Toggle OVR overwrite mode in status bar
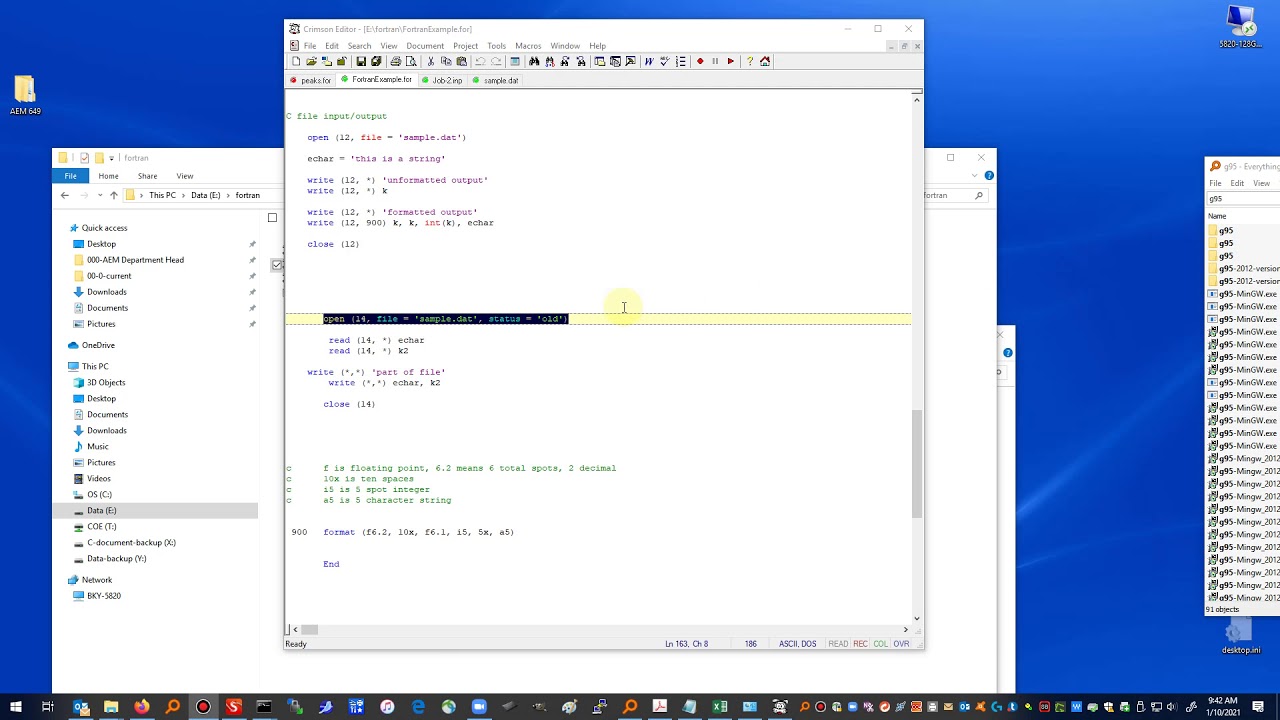Image resolution: width=1280 pixels, height=720 pixels. tap(901, 644)
